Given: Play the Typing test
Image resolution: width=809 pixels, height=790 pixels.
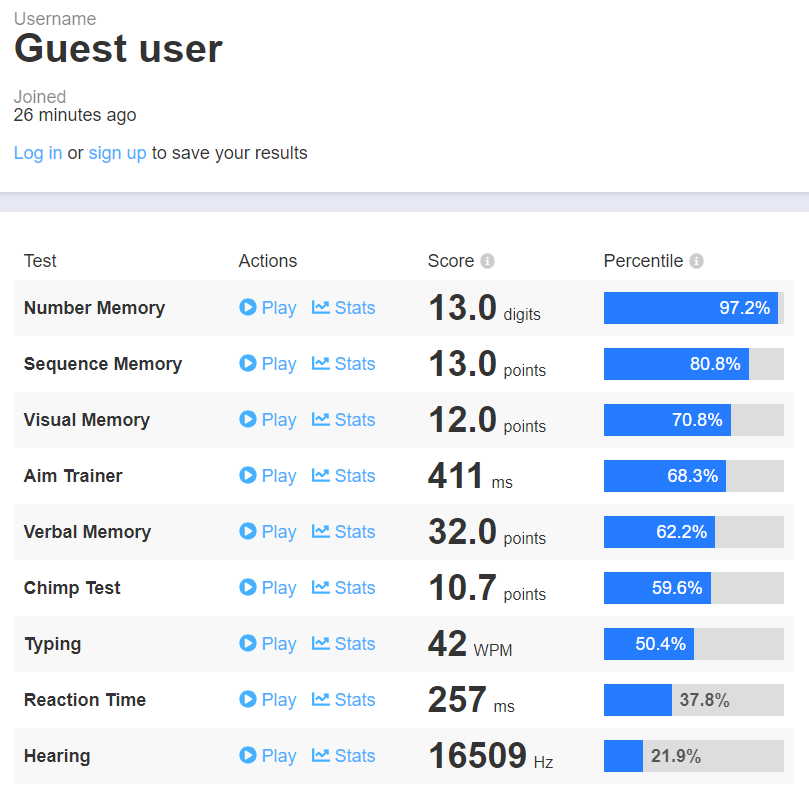Looking at the screenshot, I should pyautogui.click(x=268, y=644).
